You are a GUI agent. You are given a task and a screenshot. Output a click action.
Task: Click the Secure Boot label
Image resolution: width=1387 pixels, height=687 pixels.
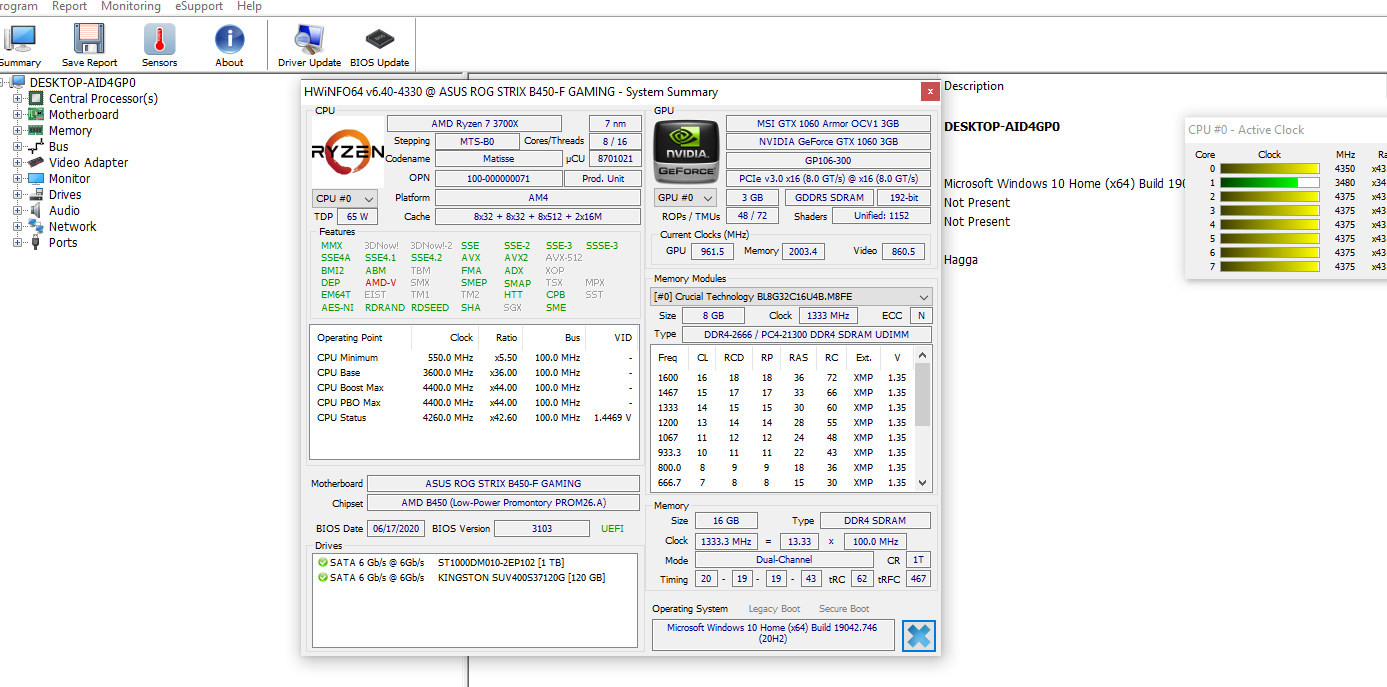844,609
